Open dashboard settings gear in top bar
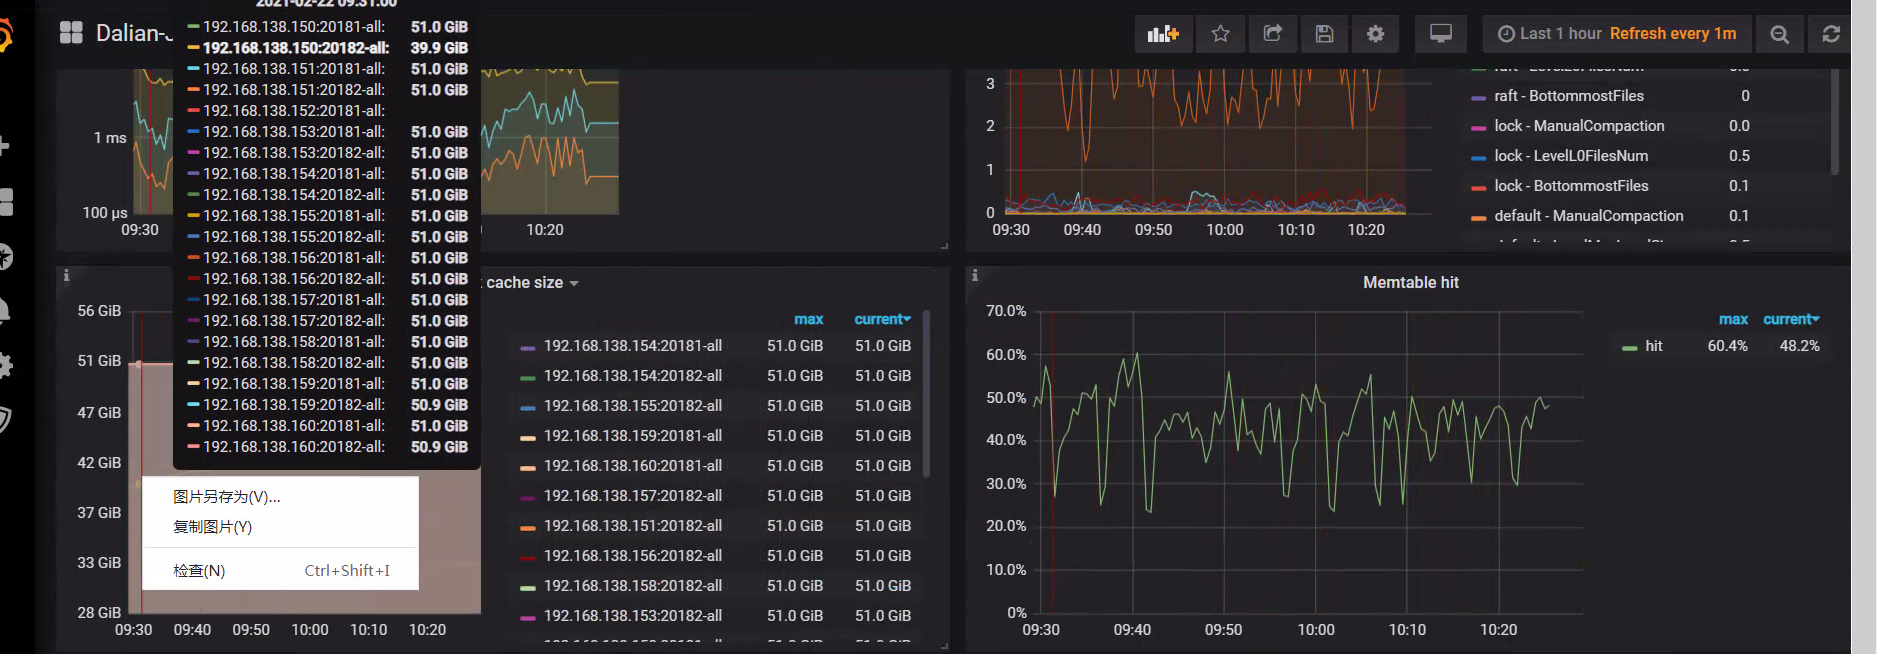The width and height of the screenshot is (1877, 654). [x=1375, y=34]
